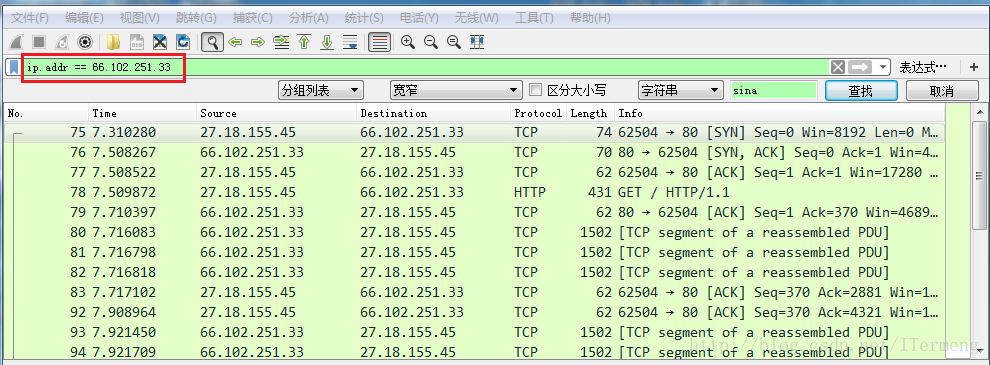
Task: Zoom in on packet text
Action: pyautogui.click(x=408, y=42)
